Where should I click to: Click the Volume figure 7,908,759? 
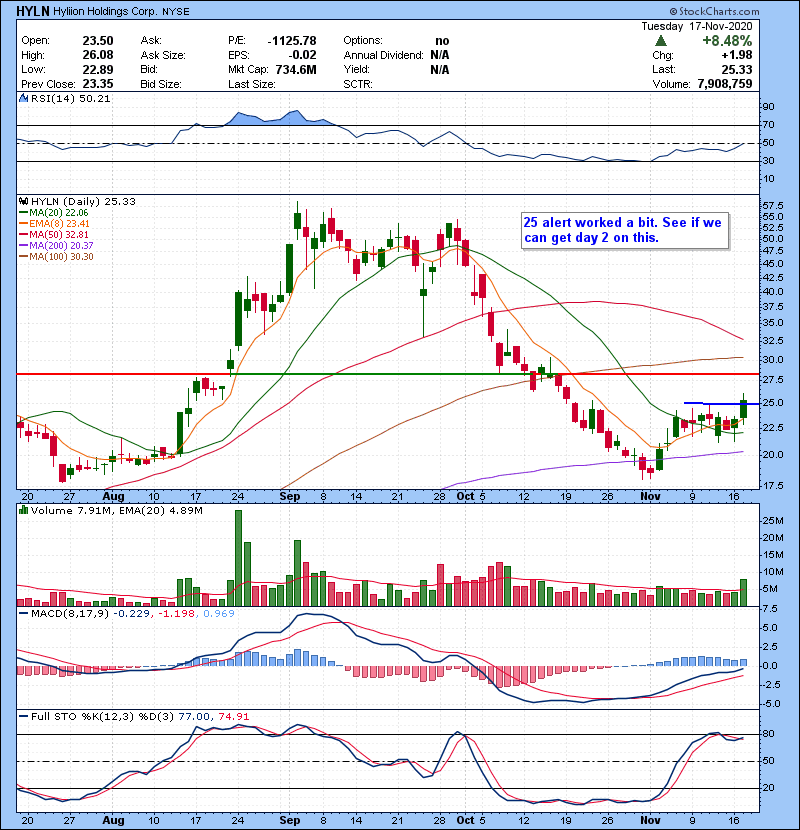click(x=725, y=84)
